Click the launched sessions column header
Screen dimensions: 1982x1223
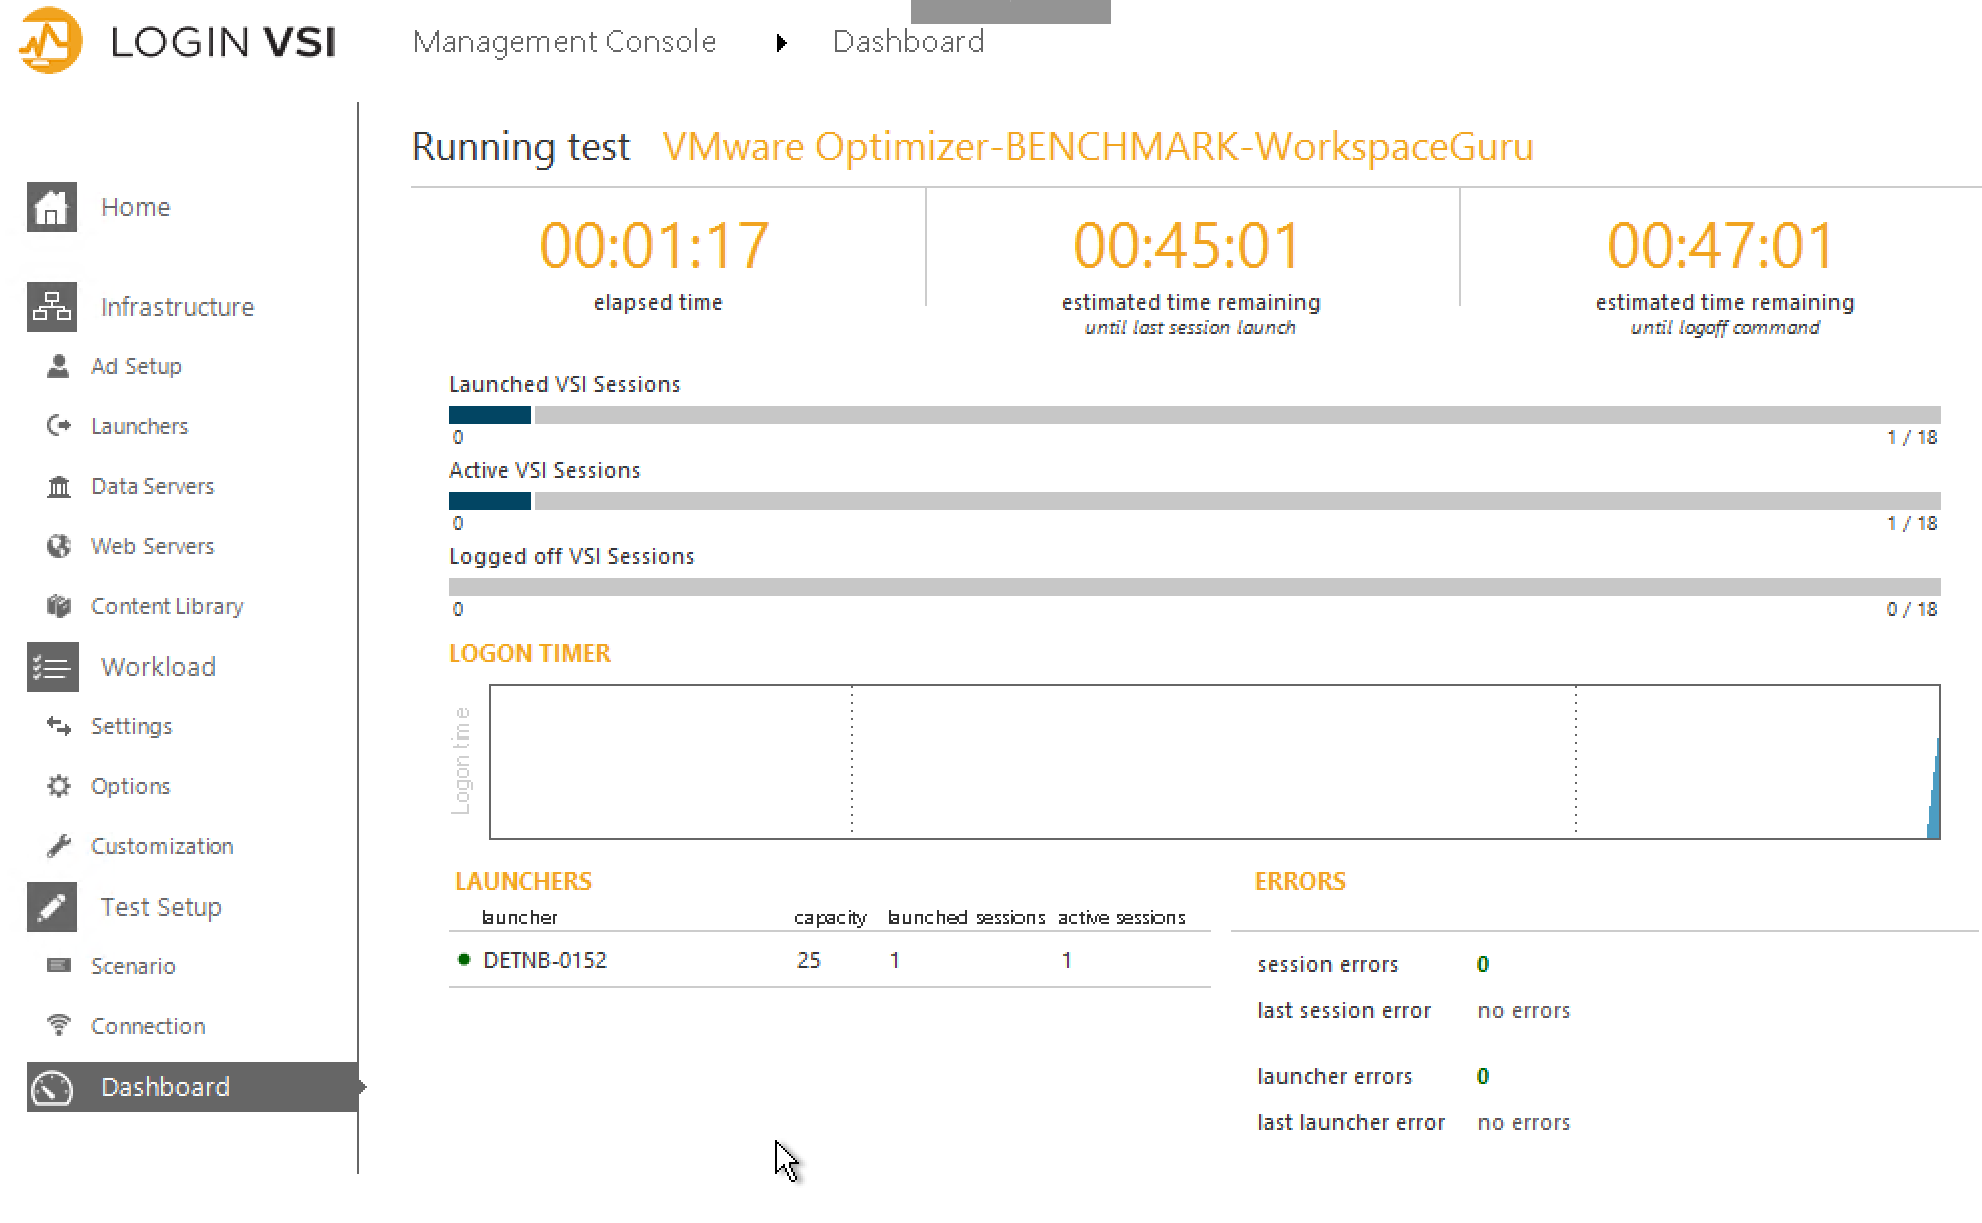pyautogui.click(x=966, y=917)
